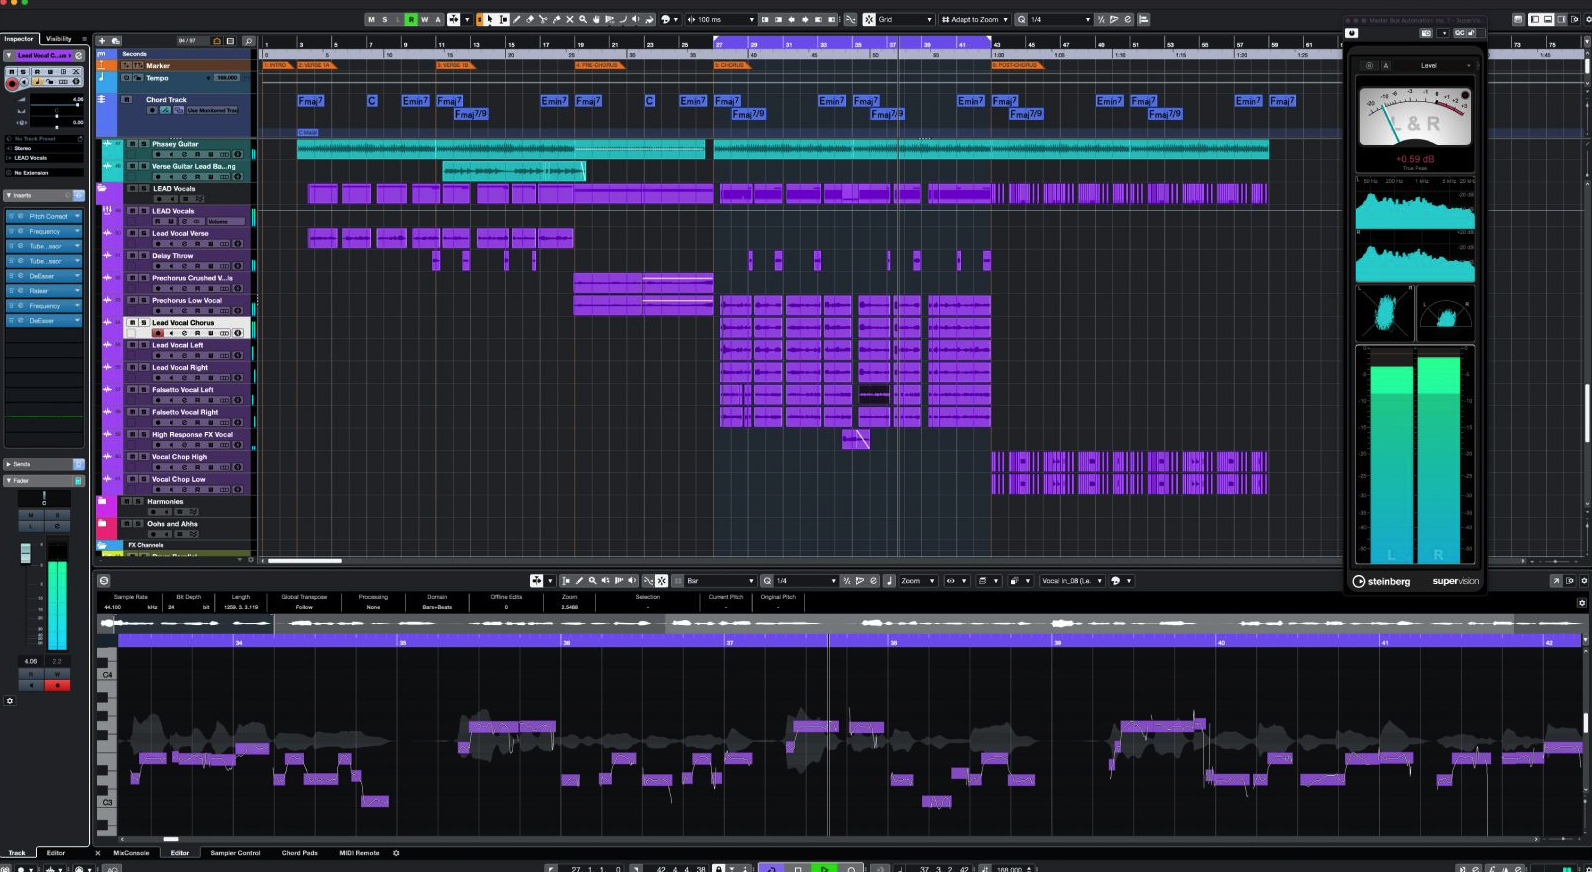Open the Sampler Control tab
This screenshot has height=872, width=1592.
235,853
